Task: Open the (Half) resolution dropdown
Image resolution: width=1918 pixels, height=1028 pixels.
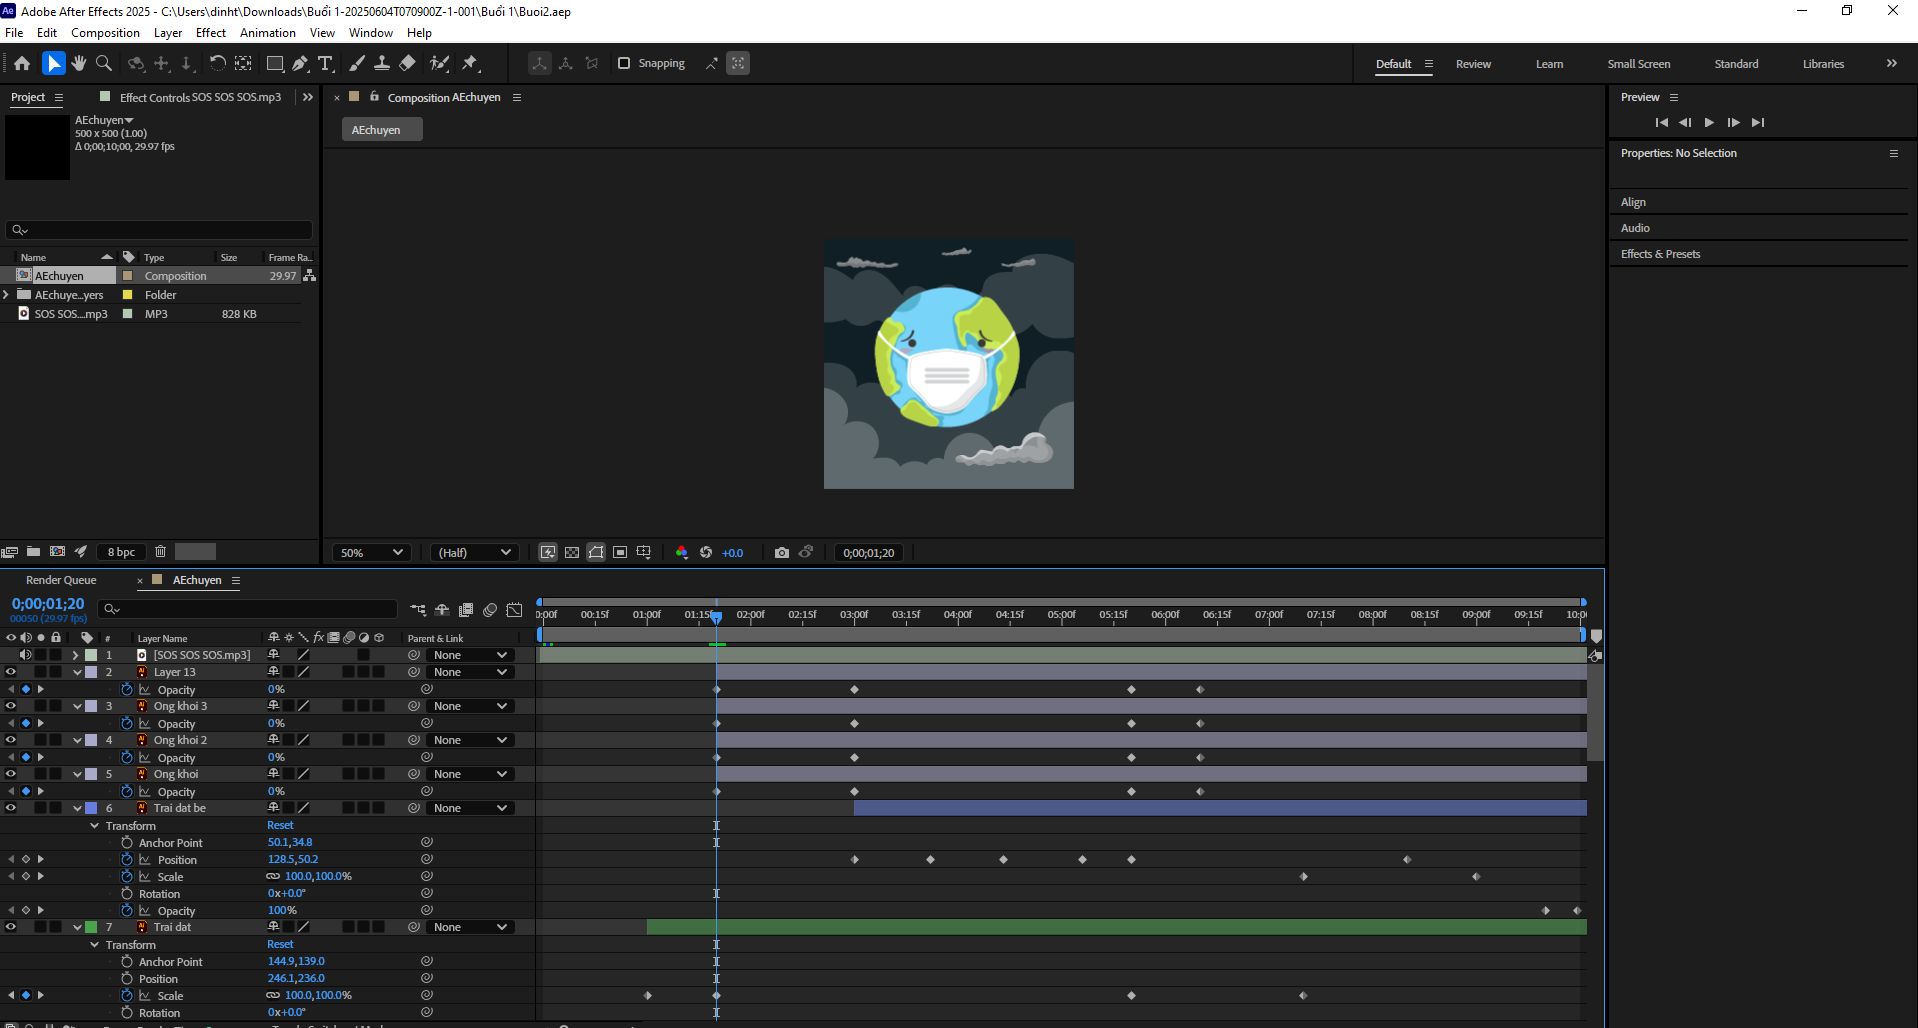Action: click(x=474, y=552)
